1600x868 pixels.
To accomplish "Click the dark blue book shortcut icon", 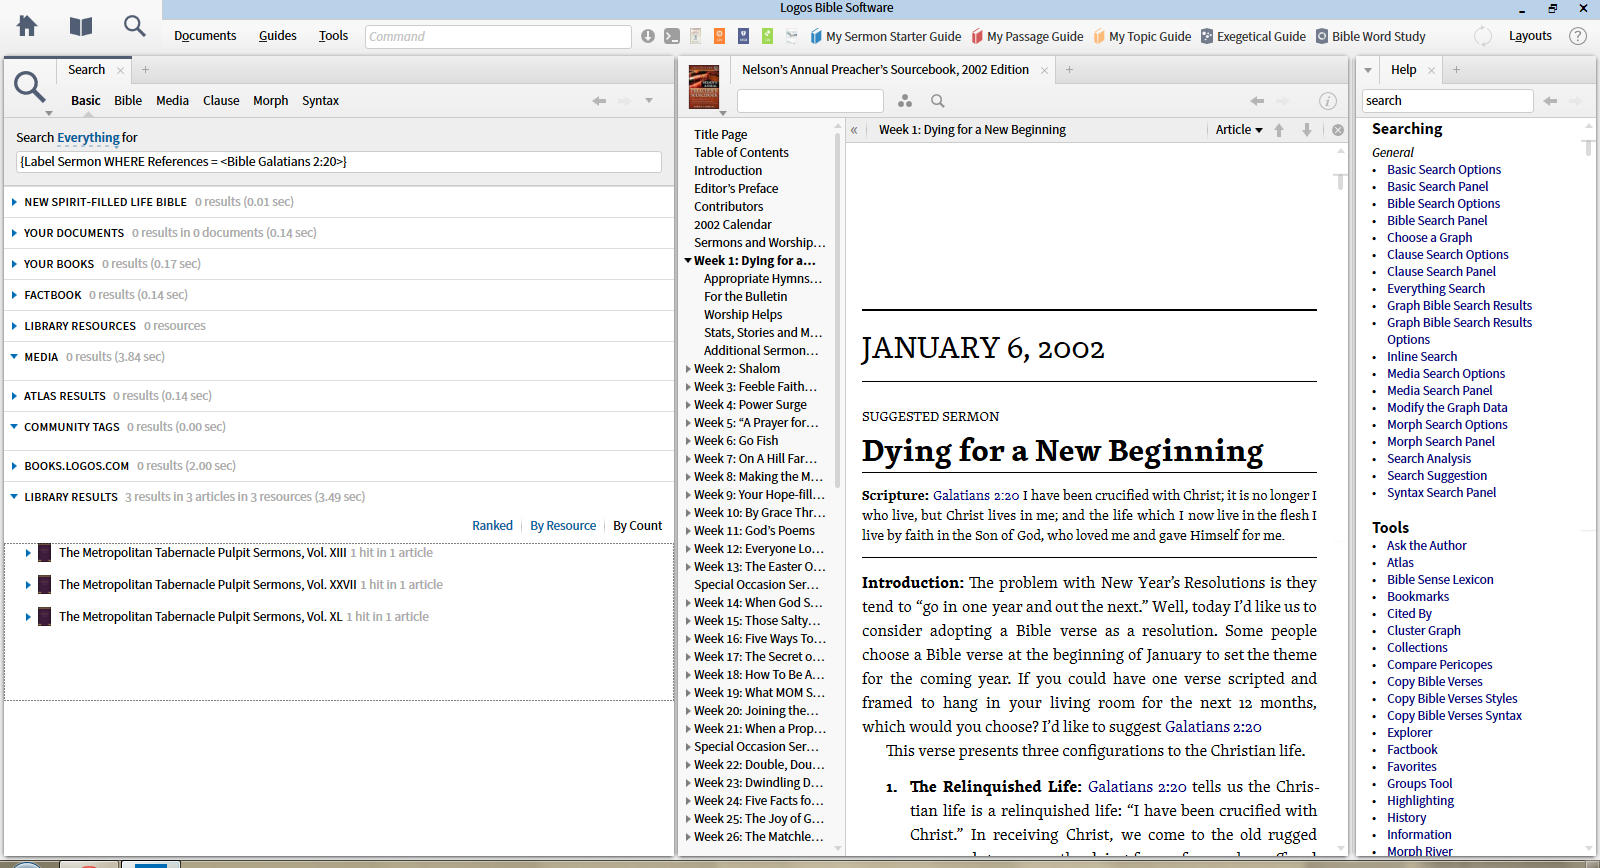I will pyautogui.click(x=743, y=36).
